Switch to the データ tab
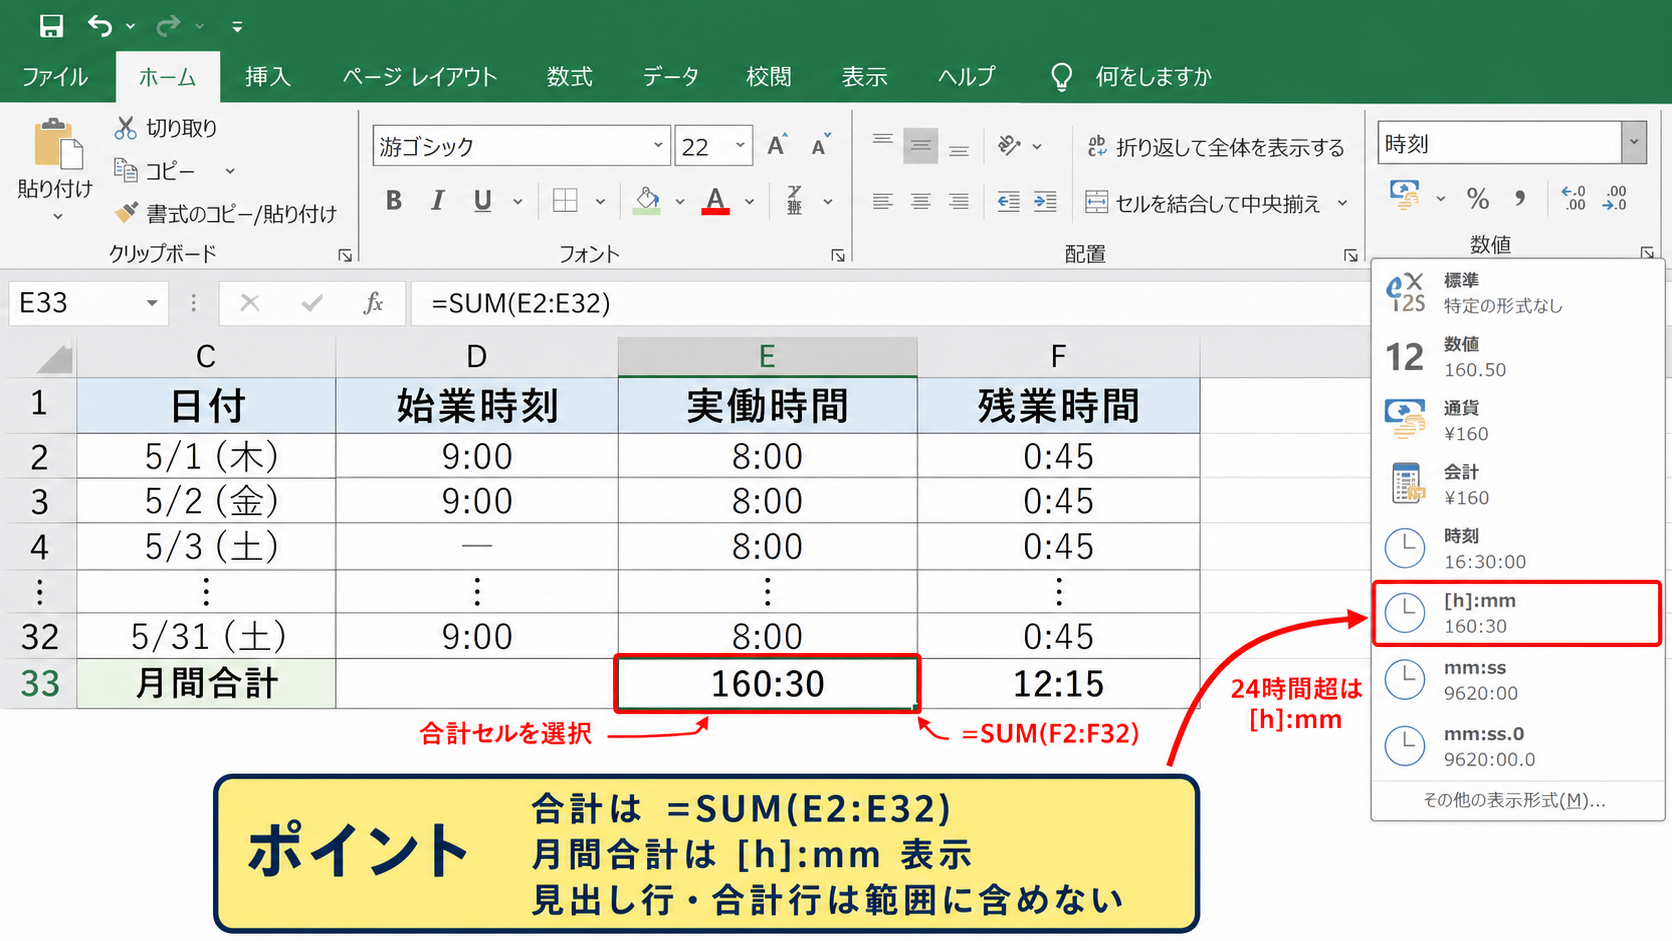Screen dimensions: 1672x941 tap(670, 77)
